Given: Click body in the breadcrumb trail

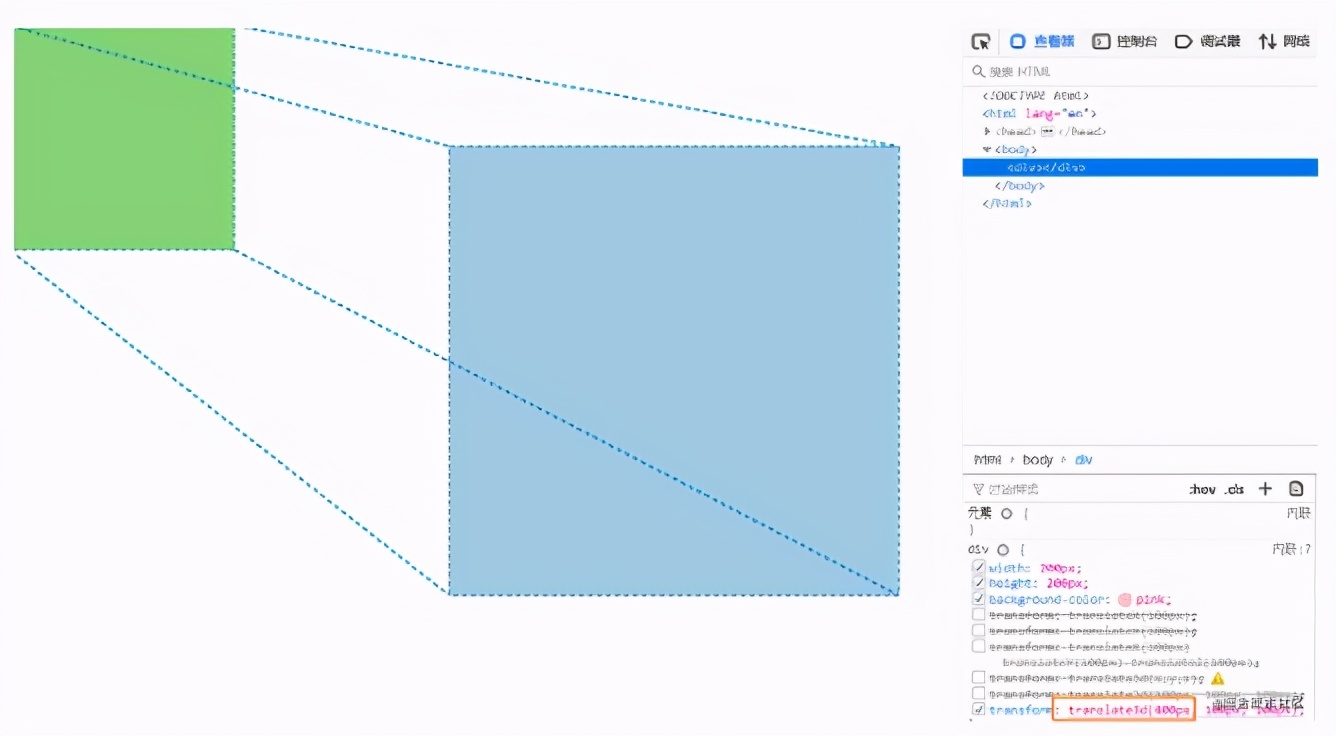Looking at the screenshot, I should pyautogui.click(x=1038, y=460).
